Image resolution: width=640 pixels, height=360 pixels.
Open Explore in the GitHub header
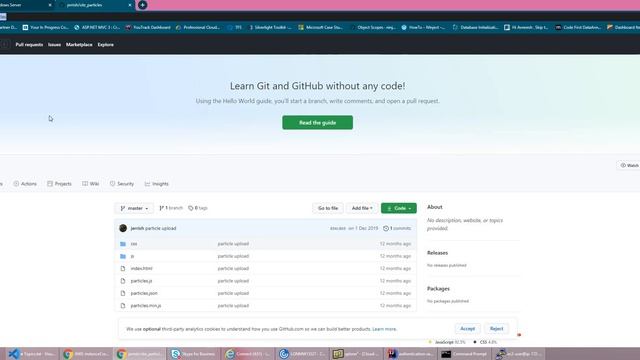(x=105, y=44)
